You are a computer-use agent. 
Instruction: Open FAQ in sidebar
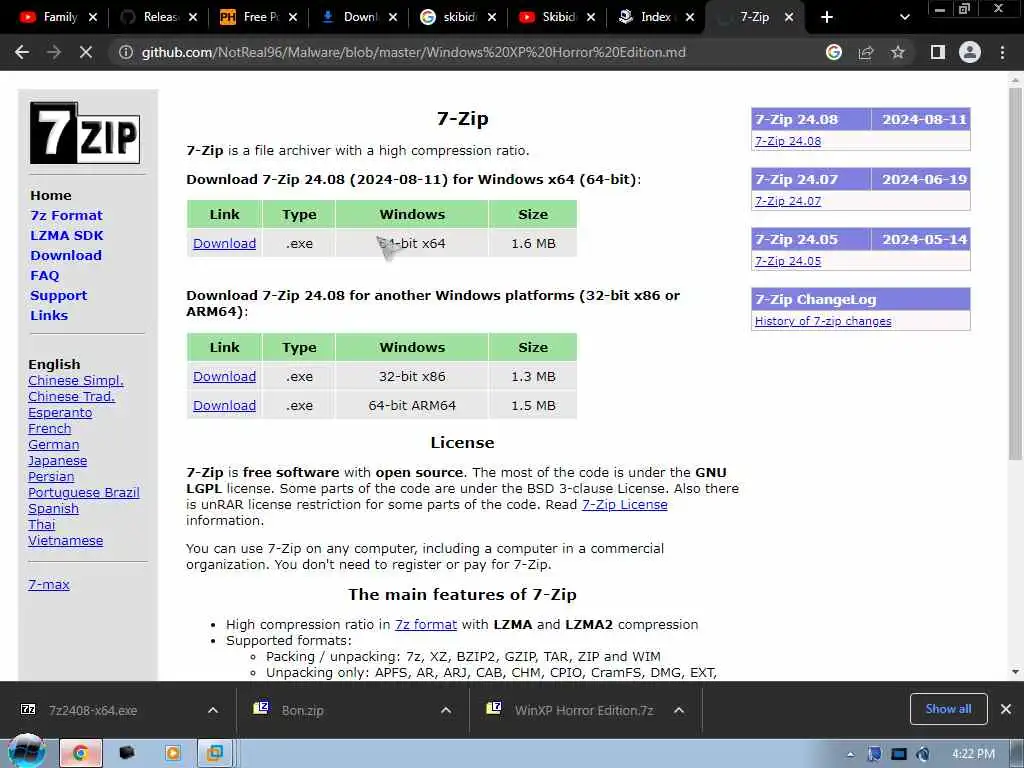coord(44,276)
